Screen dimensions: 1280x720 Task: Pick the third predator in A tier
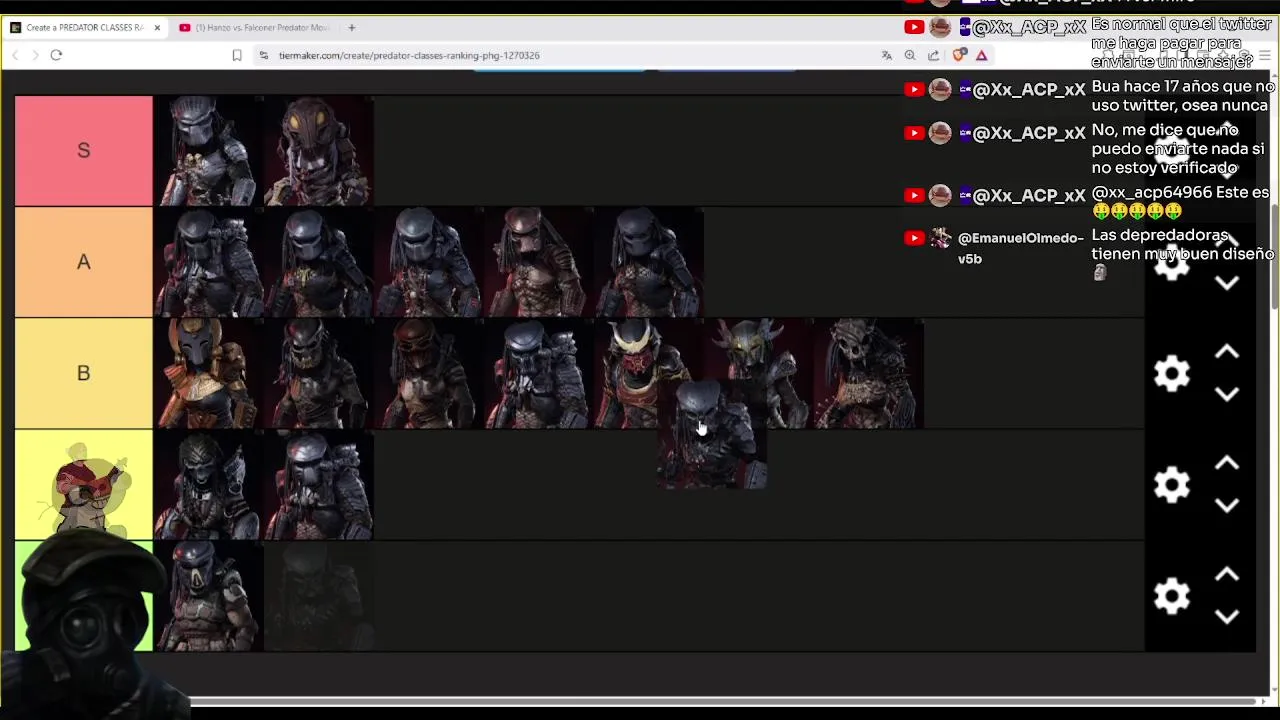(x=429, y=262)
